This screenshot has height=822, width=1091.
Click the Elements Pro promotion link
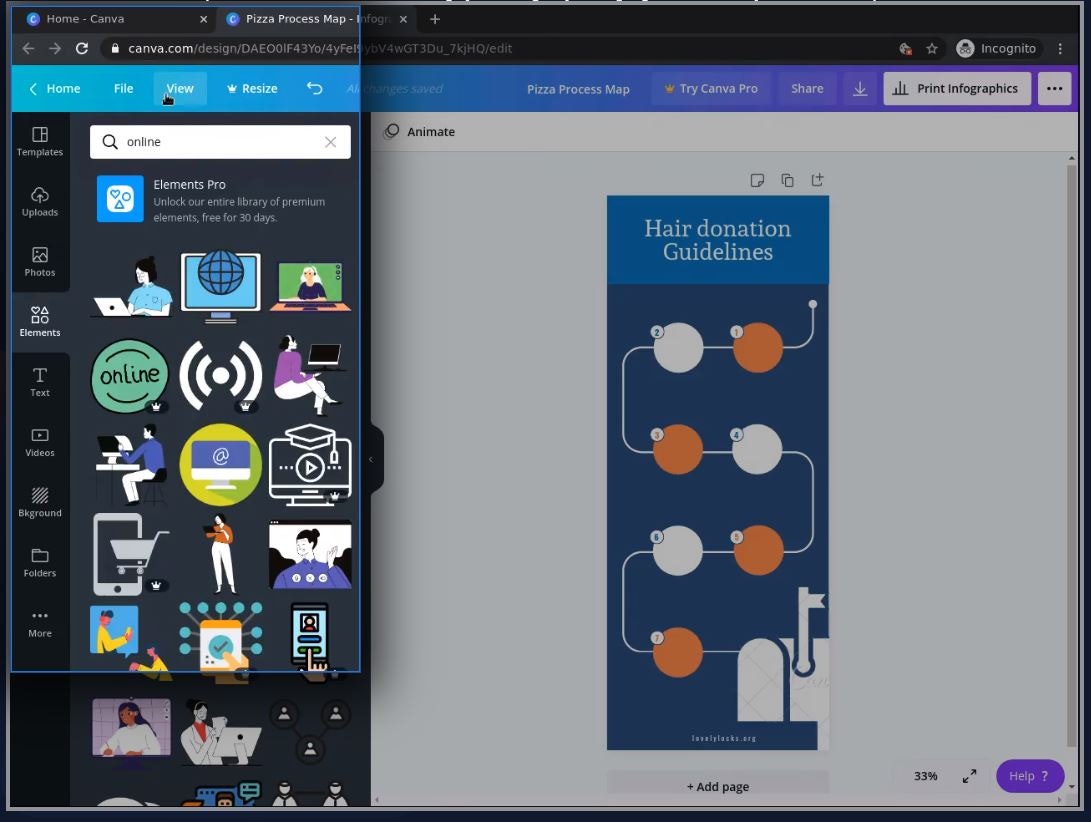220,200
